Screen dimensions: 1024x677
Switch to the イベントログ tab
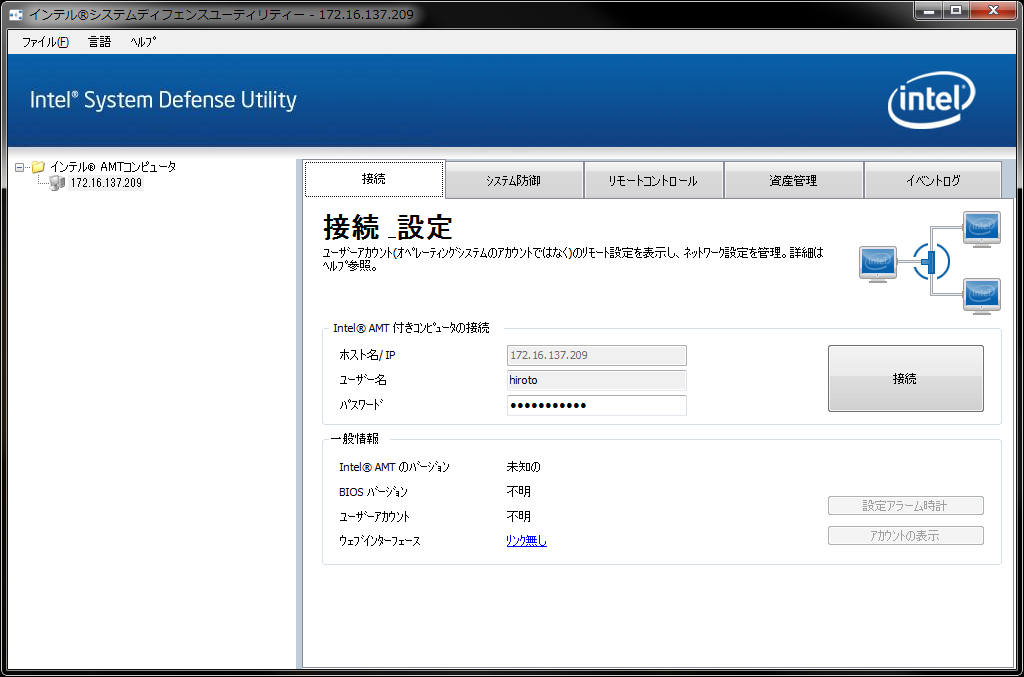pos(933,181)
